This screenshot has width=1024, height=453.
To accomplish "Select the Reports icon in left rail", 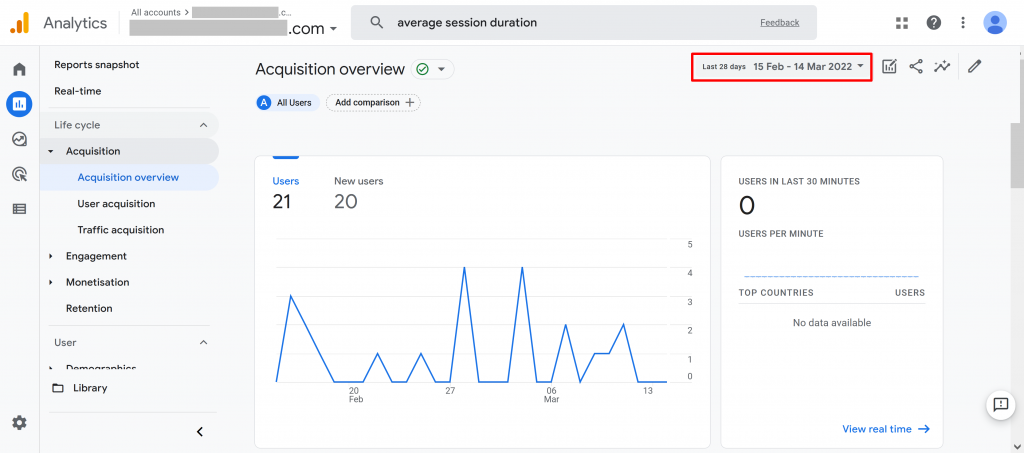I will coord(20,104).
